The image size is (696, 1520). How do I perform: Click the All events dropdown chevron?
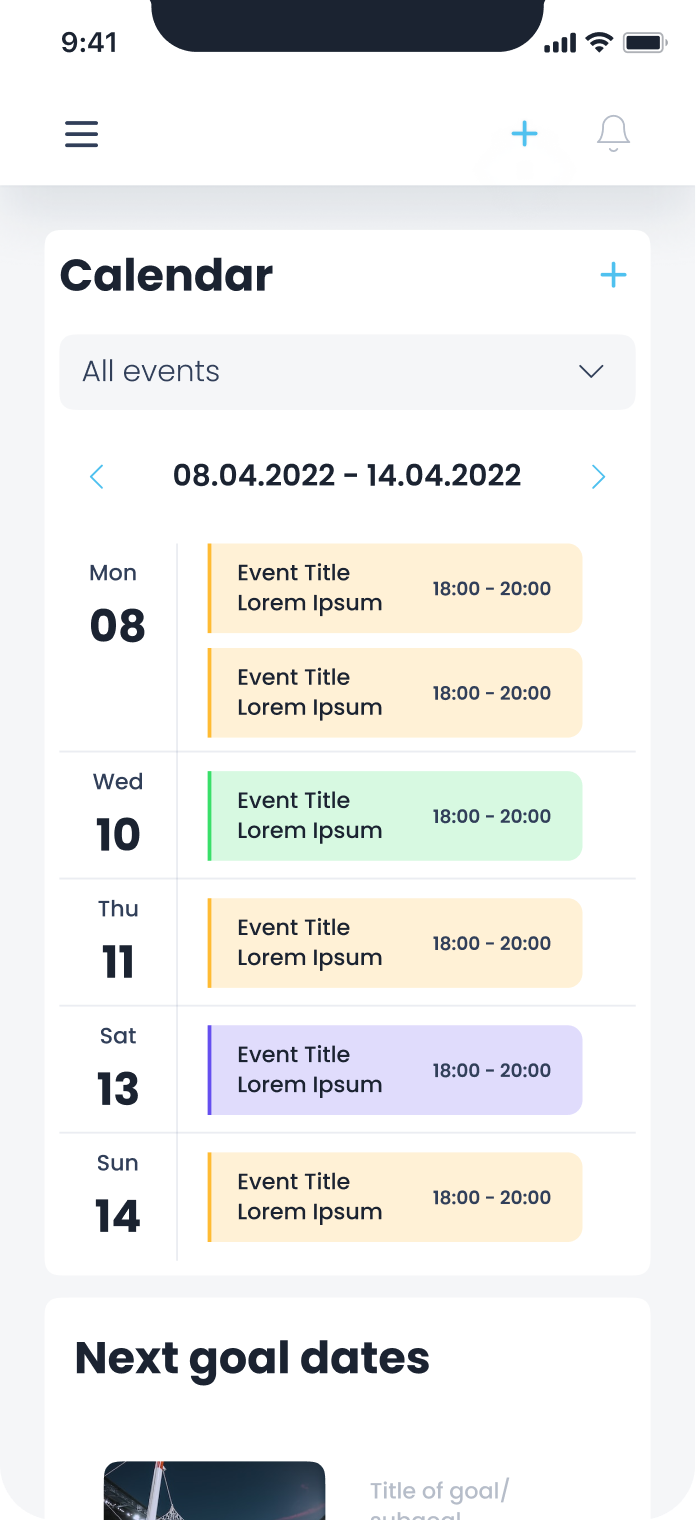[x=591, y=372]
